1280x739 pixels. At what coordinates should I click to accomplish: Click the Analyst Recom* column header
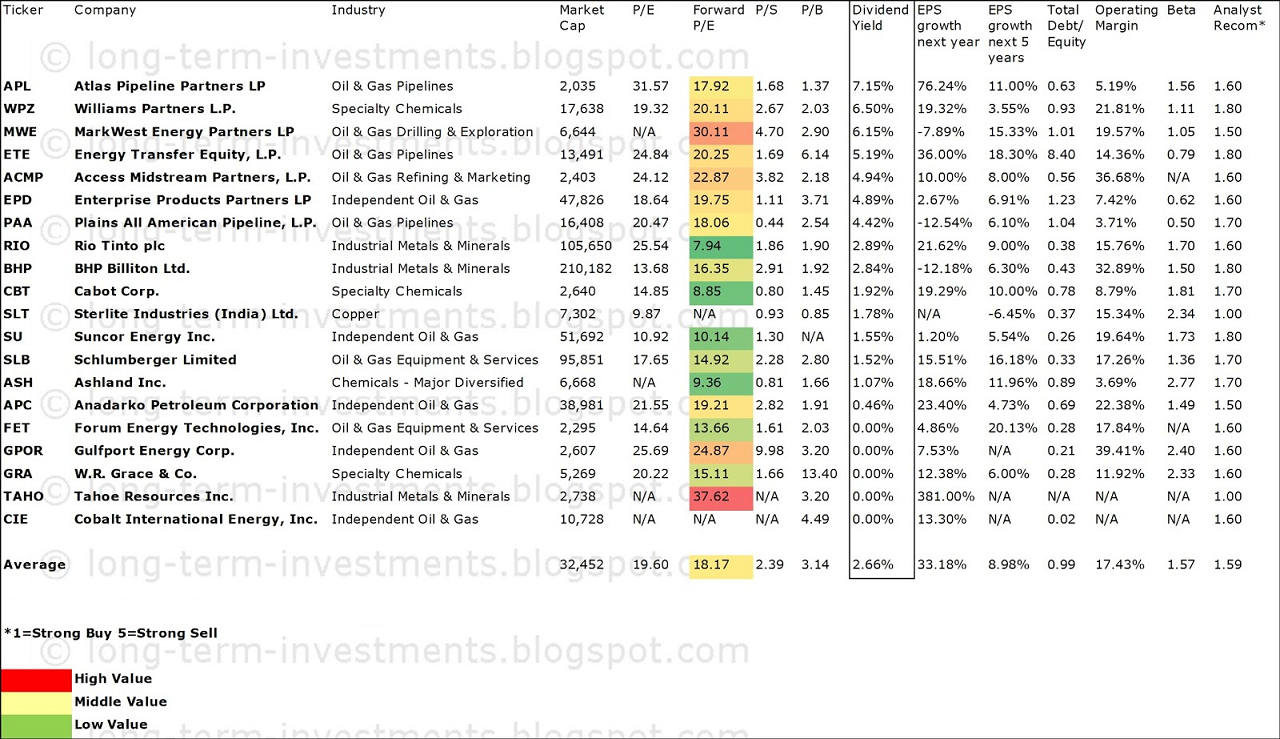1239,18
